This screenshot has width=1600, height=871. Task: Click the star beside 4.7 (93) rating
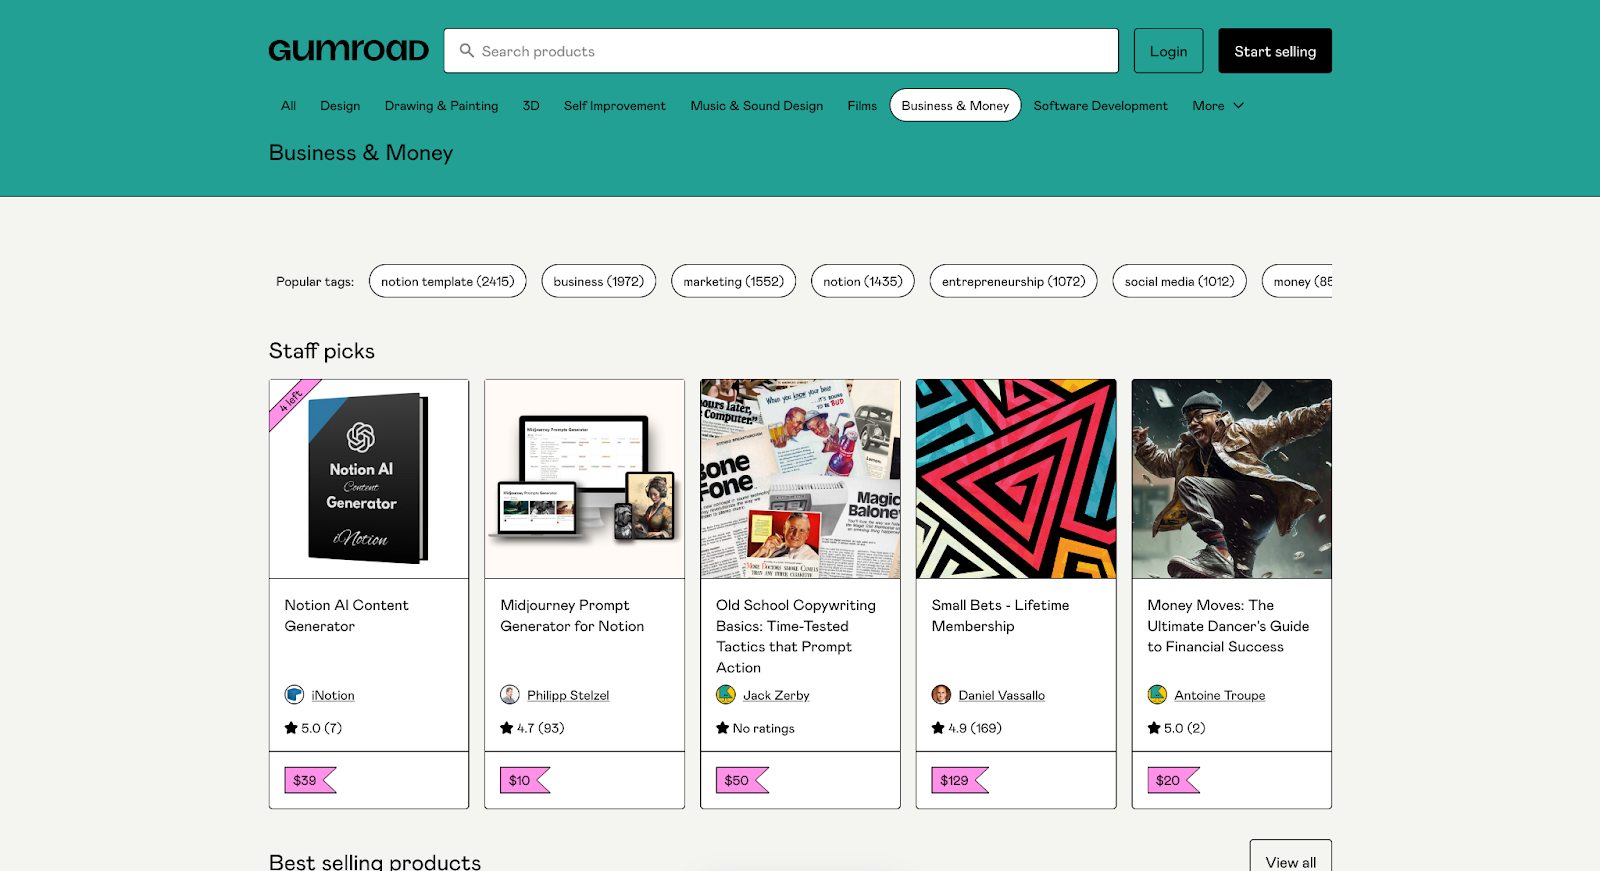507,728
